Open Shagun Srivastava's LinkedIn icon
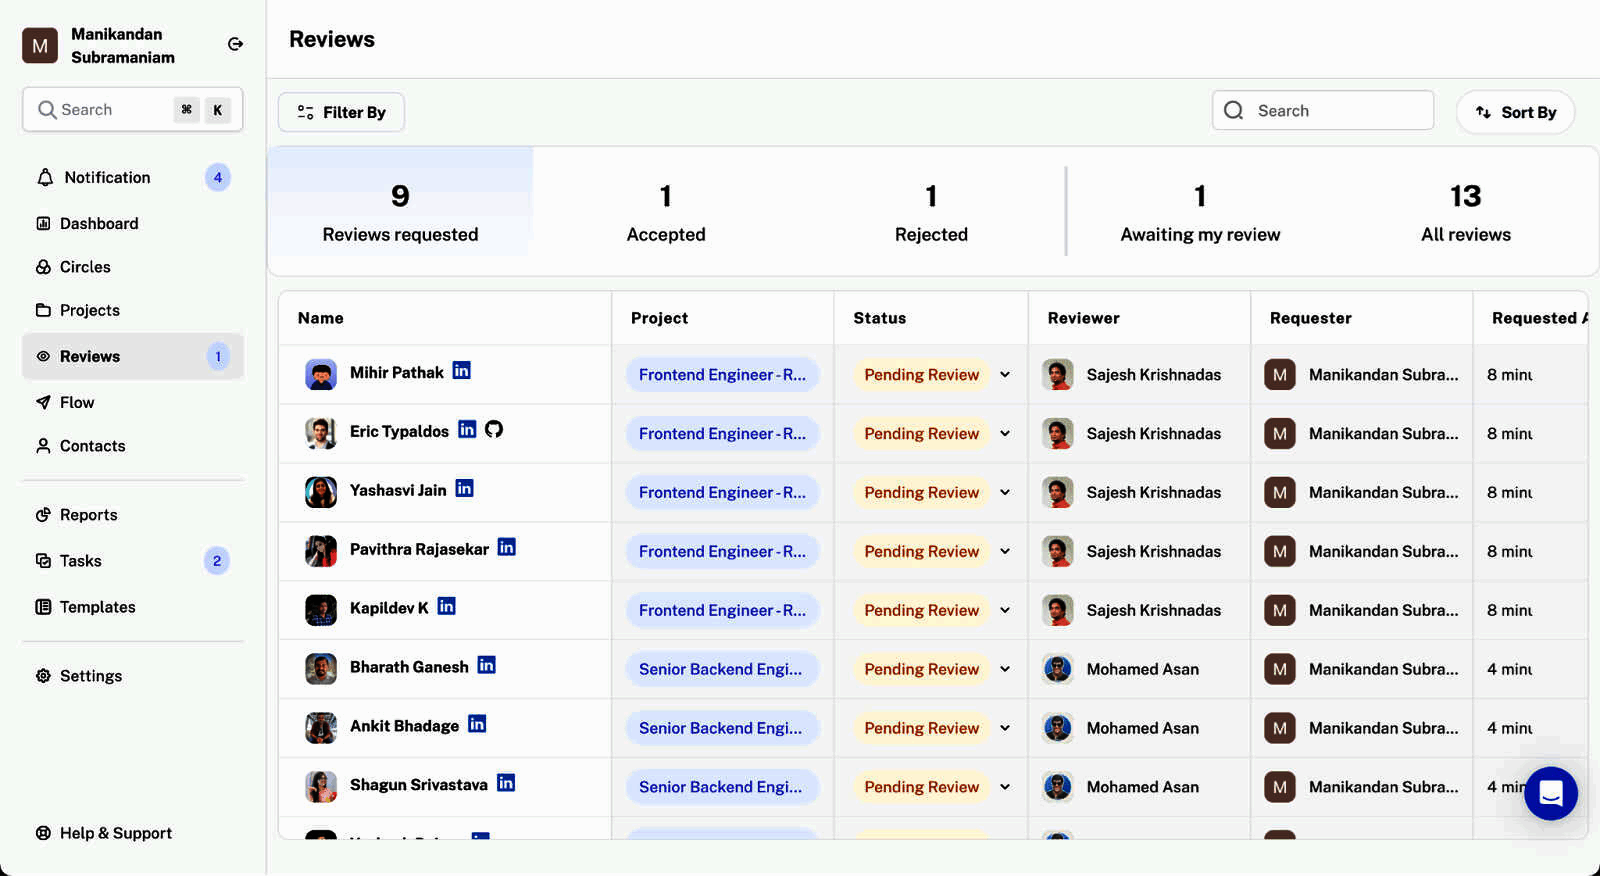The height and width of the screenshot is (876, 1600). [506, 783]
